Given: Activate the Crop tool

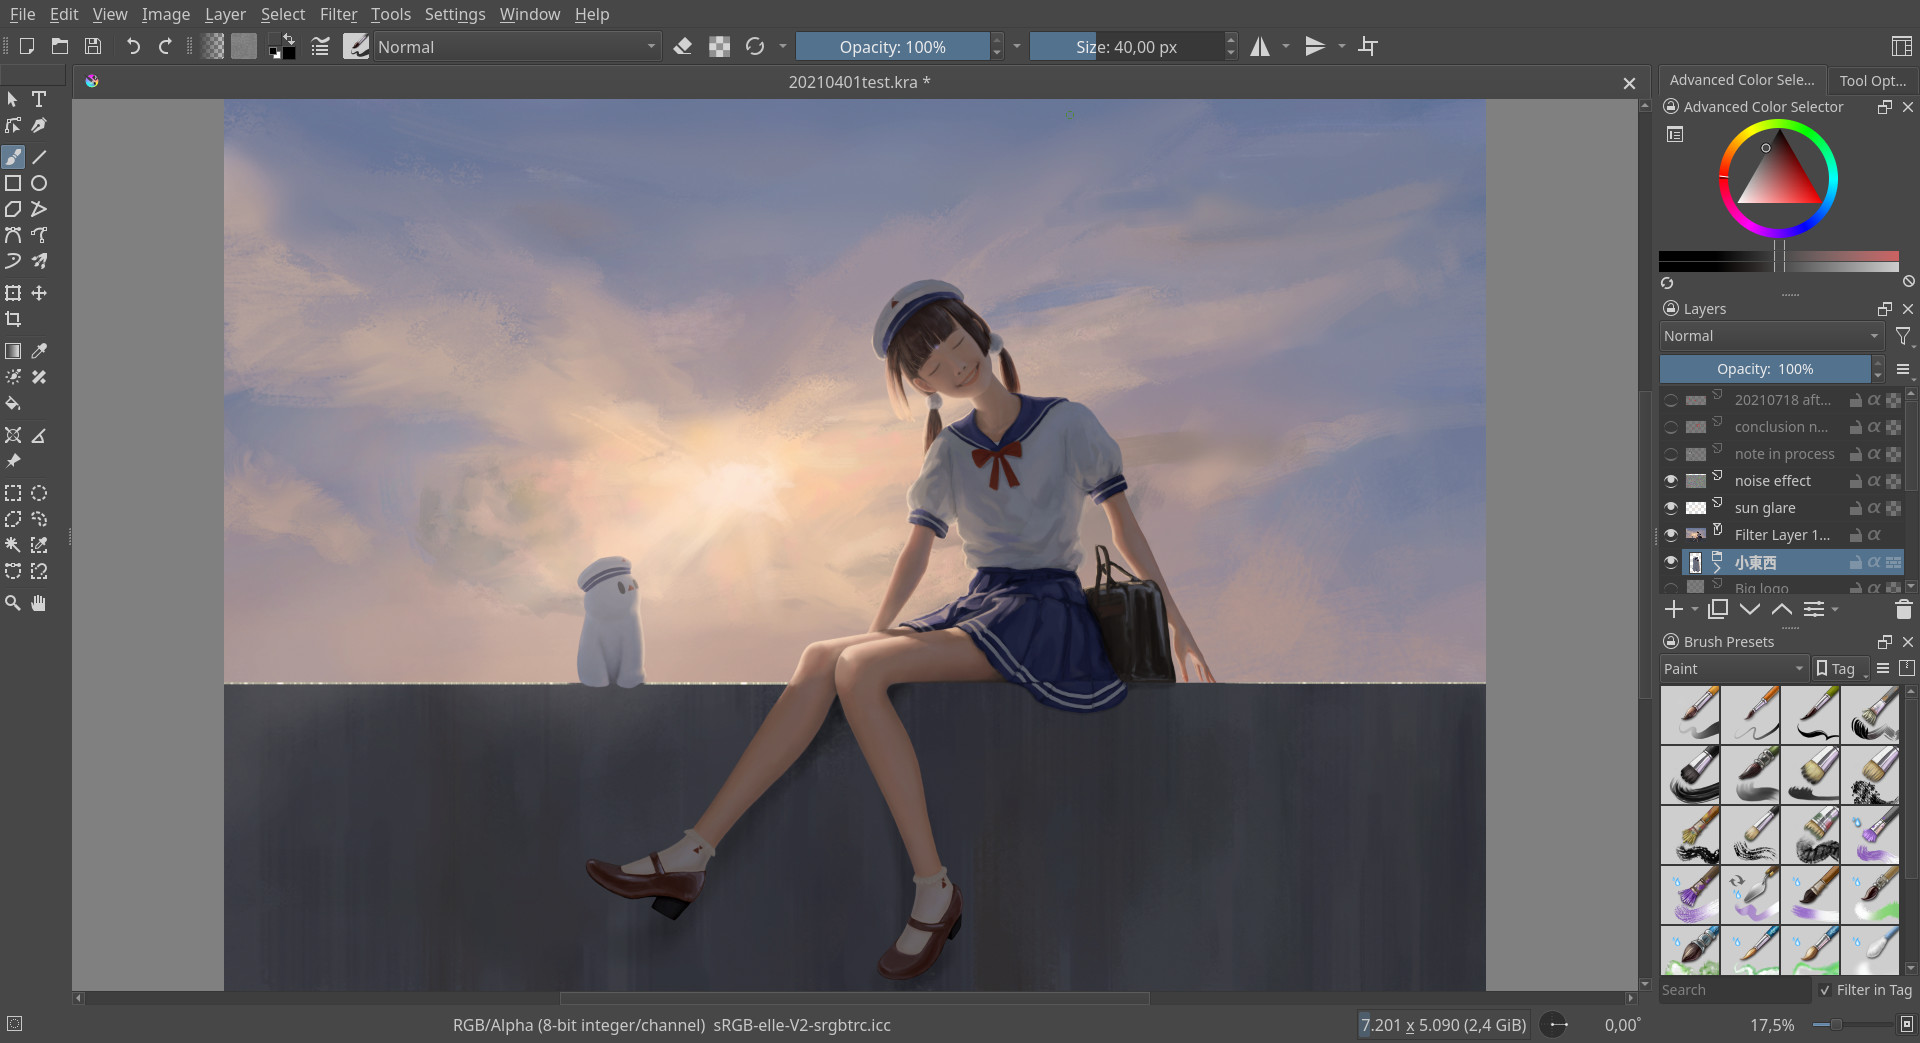Looking at the screenshot, I should coord(13,319).
